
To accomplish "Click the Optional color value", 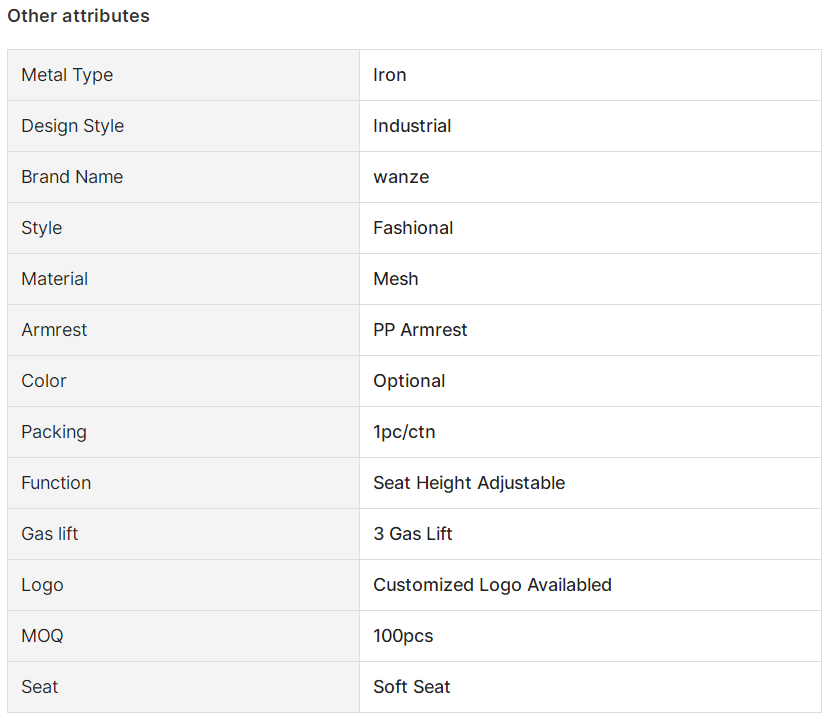I will [409, 381].
